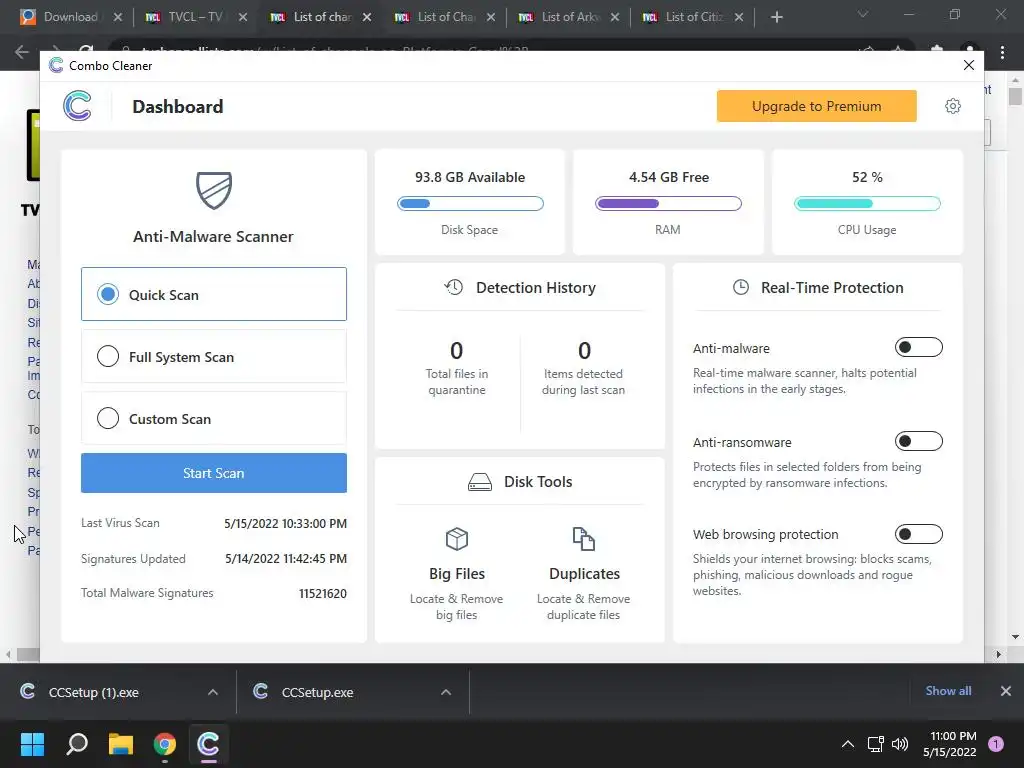Click CCSetup (1).exe download file icon
1024x768 pixels.
coord(27,692)
